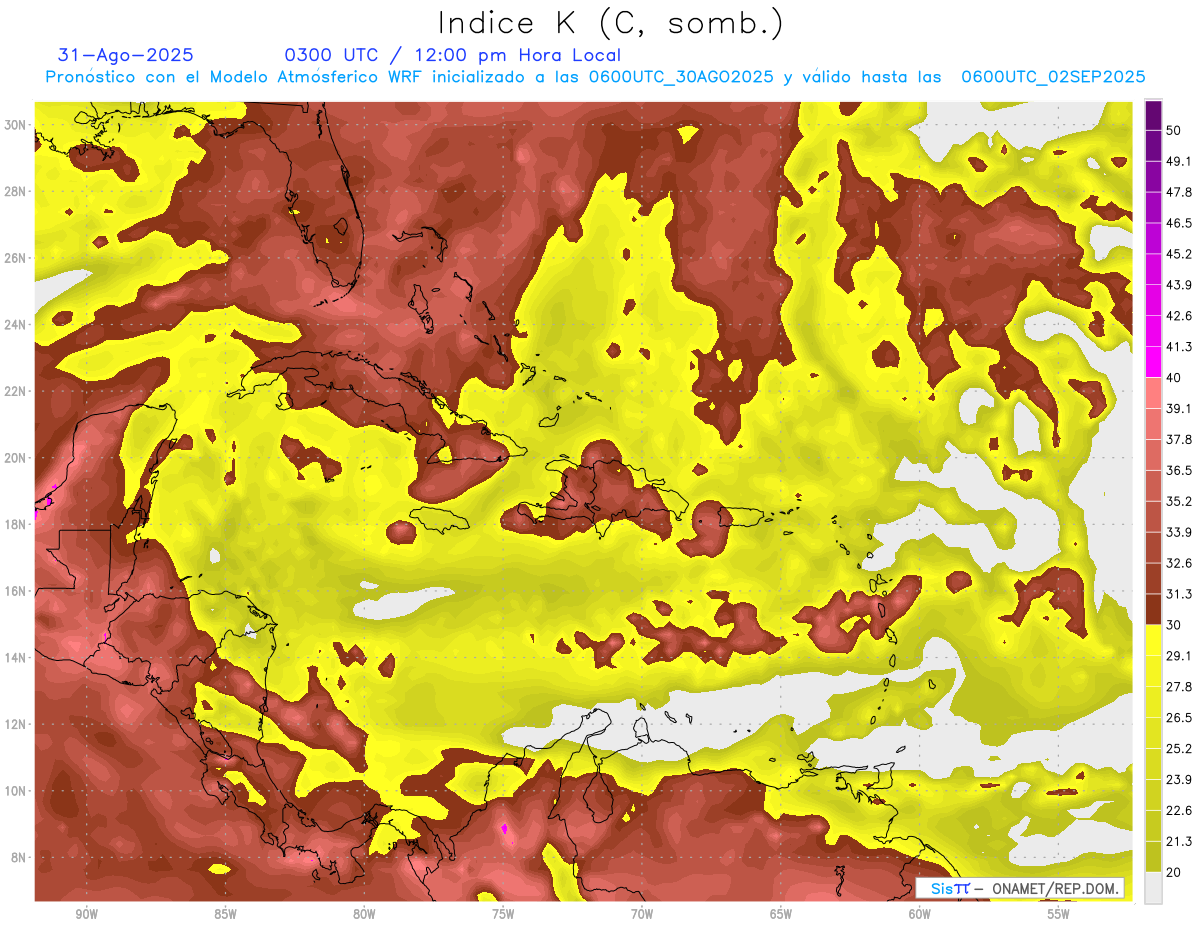Image resolution: width=1200 pixels, height=927 pixels.
Task: Click the 14N latitude label
Action: (x=14, y=657)
